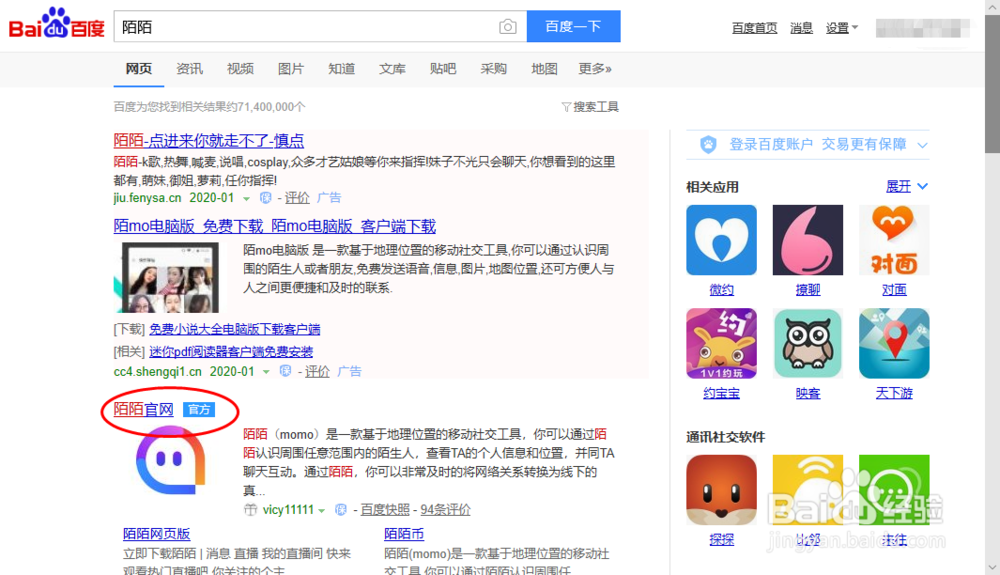Open the 陌陌币 sub-link
Screen dimensions: 1000x575
click(404, 534)
